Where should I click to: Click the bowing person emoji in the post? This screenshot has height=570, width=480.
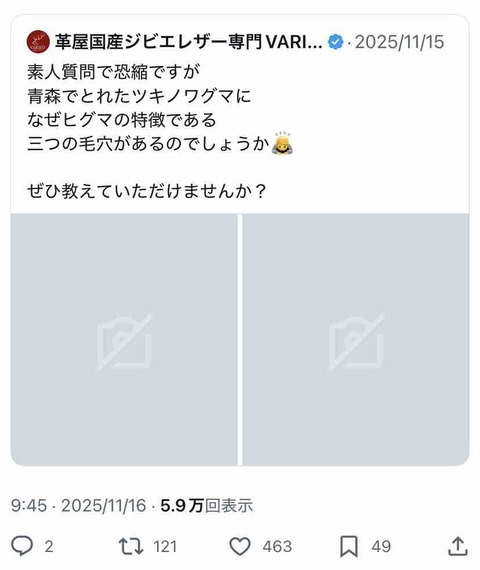click(x=283, y=143)
